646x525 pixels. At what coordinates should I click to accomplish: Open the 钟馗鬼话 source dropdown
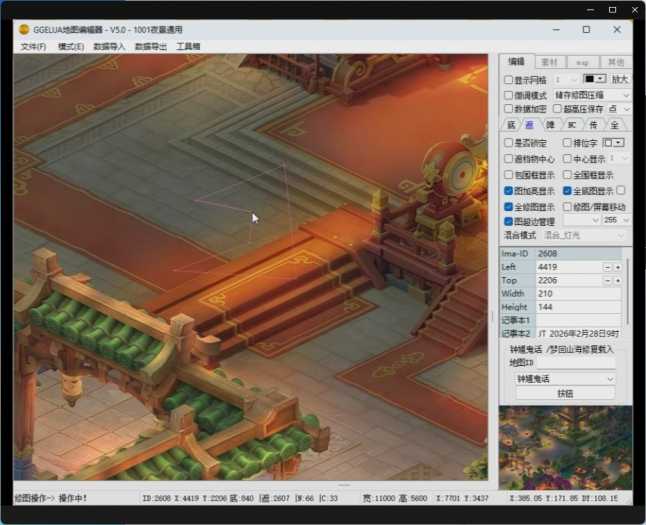pos(565,379)
